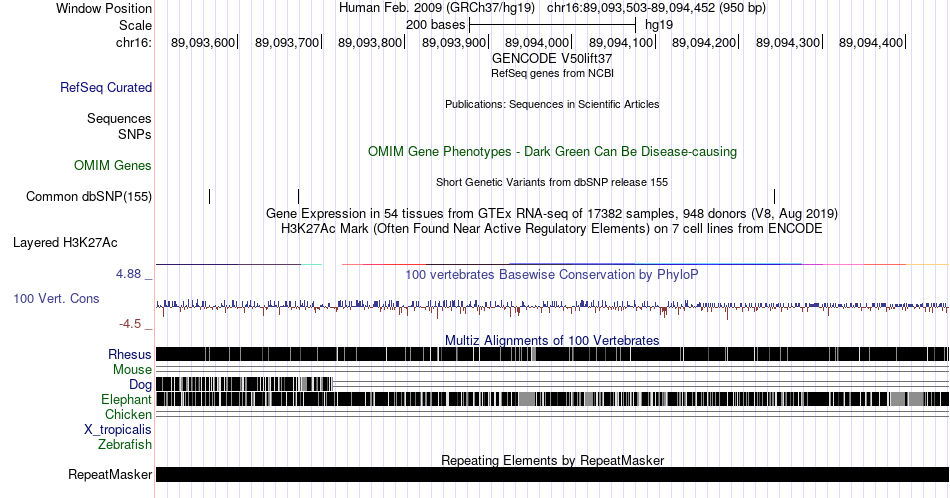
Task: Click the SNPs track label
Action: 135,134
